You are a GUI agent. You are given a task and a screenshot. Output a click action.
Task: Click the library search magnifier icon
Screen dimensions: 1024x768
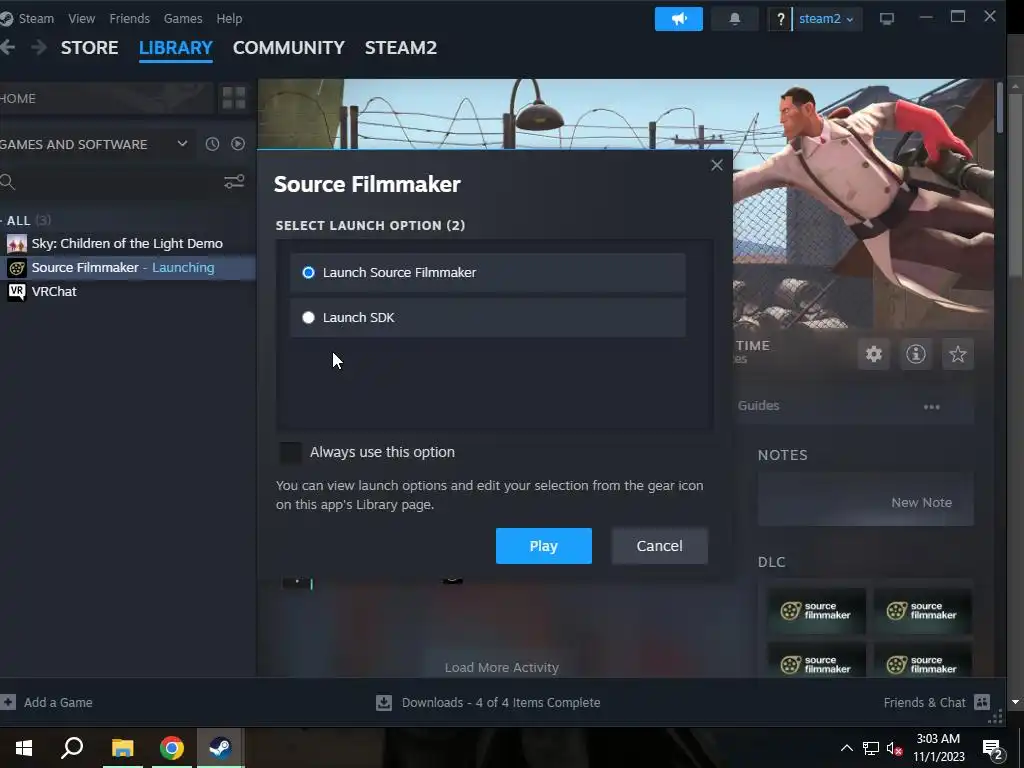[x=8, y=182]
